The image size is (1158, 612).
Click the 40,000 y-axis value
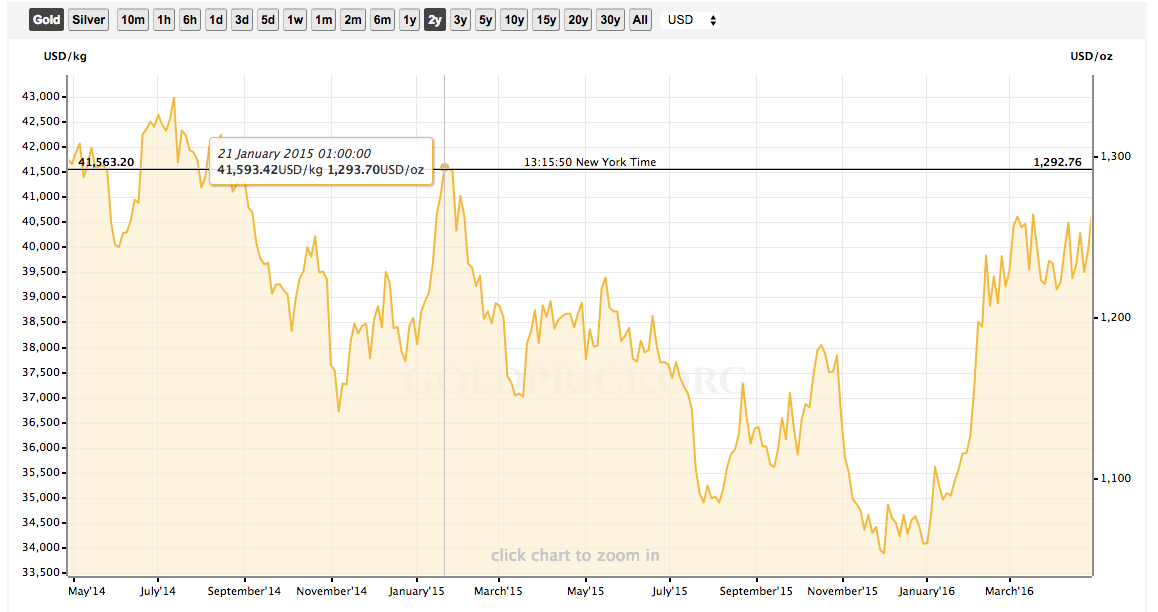point(41,247)
